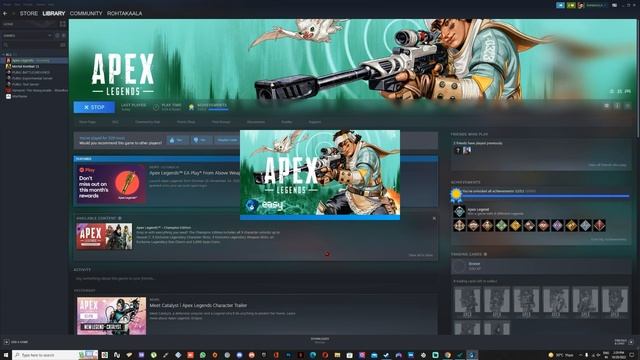The image size is (640, 360).
Task: Click the Bronze trading card badge
Action: [x=459, y=266]
